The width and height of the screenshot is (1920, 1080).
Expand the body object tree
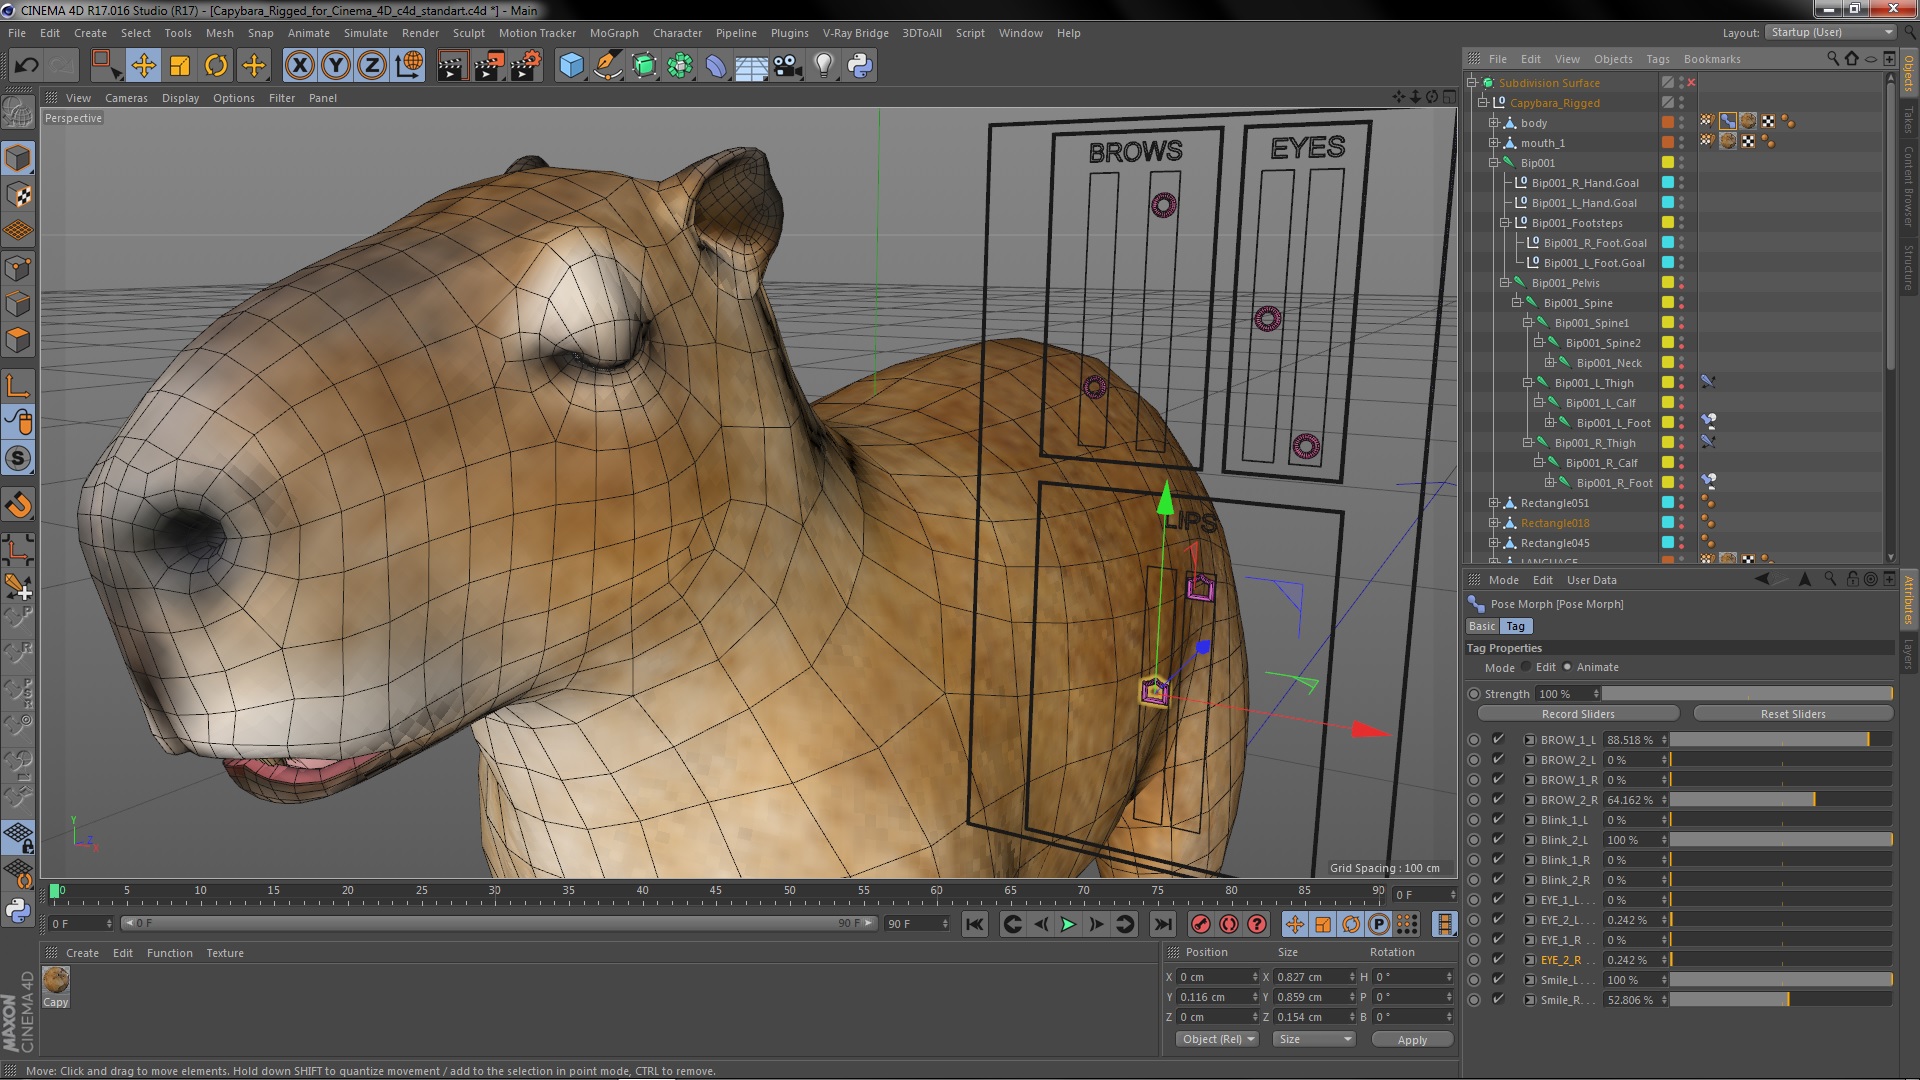(1494, 122)
